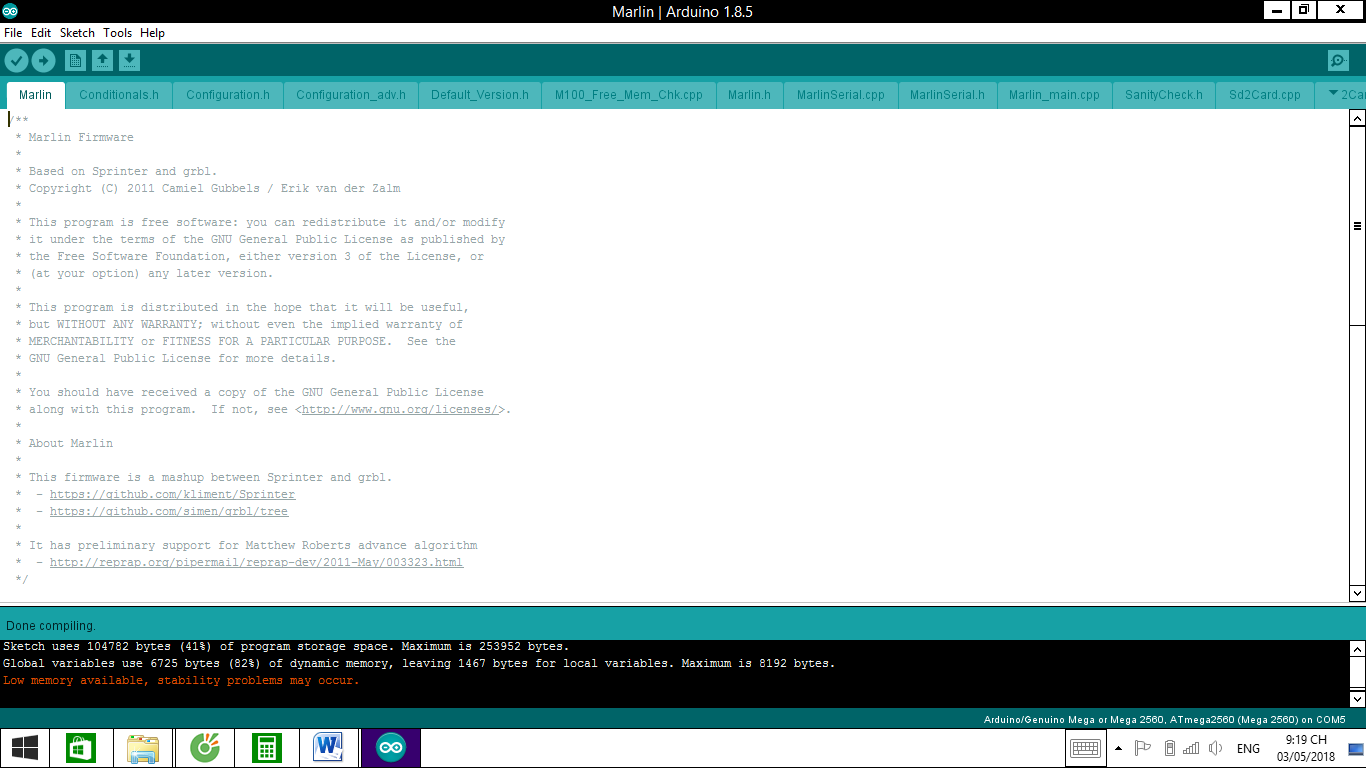Open the network signal tray icon

1191,748
